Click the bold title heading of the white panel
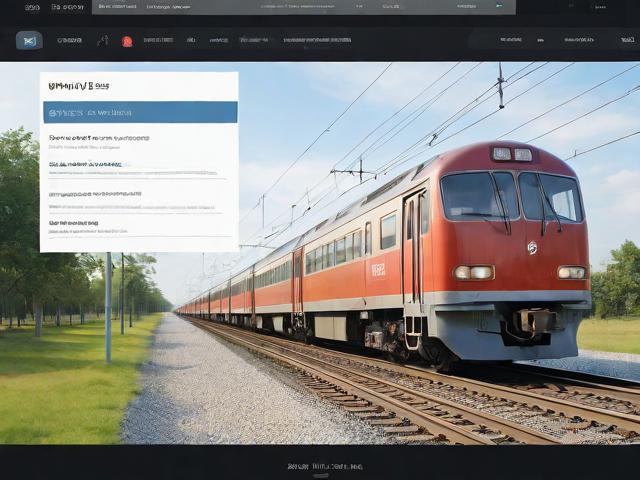This screenshot has width=640, height=480. pyautogui.click(x=78, y=86)
